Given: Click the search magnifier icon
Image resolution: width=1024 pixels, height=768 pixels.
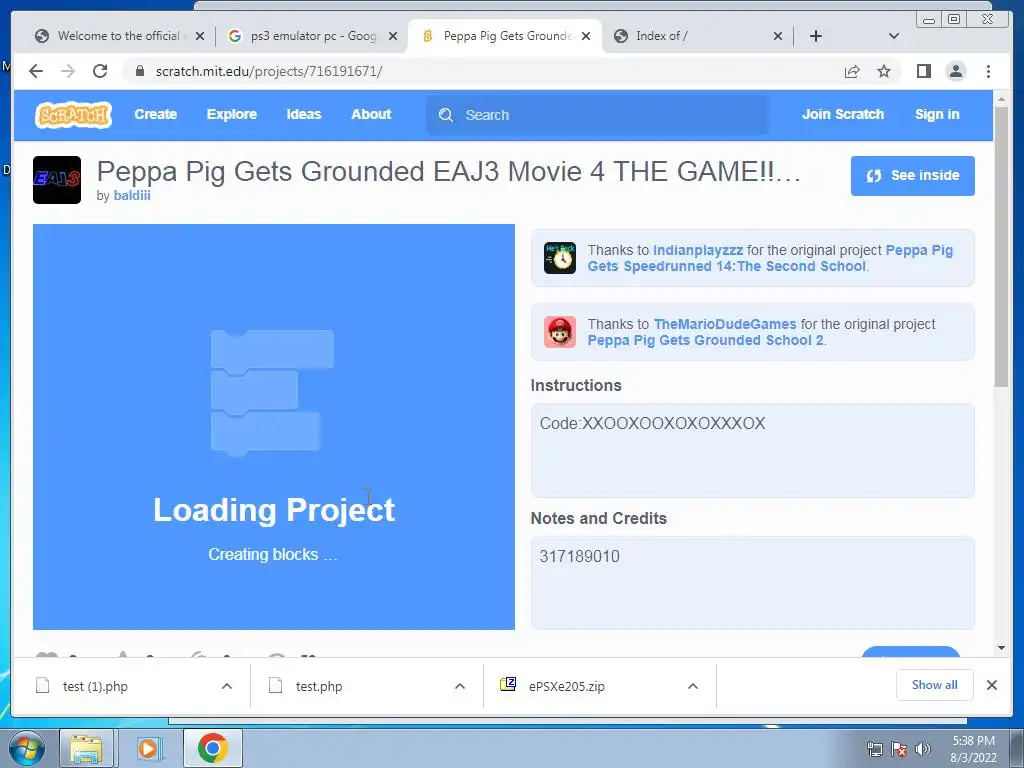Looking at the screenshot, I should [x=446, y=115].
